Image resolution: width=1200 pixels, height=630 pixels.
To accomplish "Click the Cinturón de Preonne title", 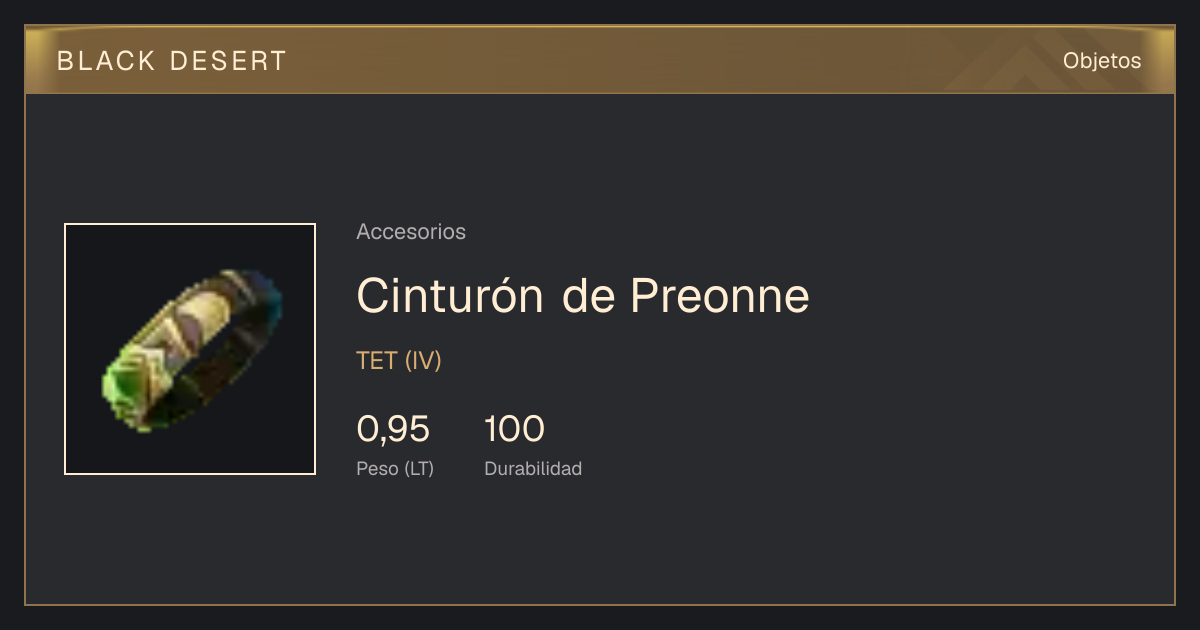I will point(583,295).
